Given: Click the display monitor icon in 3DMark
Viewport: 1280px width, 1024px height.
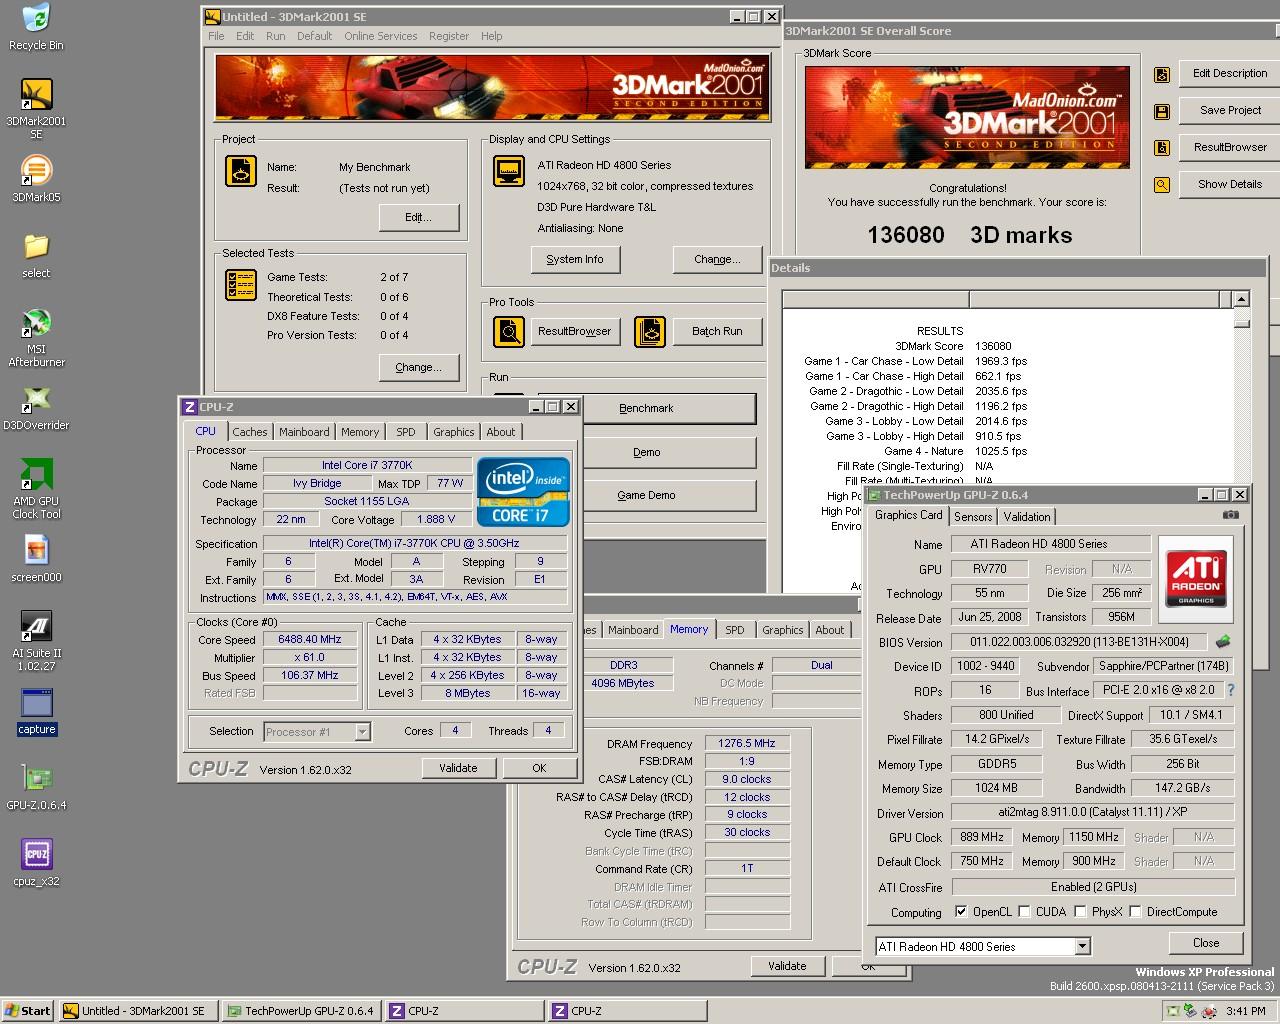Looking at the screenshot, I should point(509,170).
